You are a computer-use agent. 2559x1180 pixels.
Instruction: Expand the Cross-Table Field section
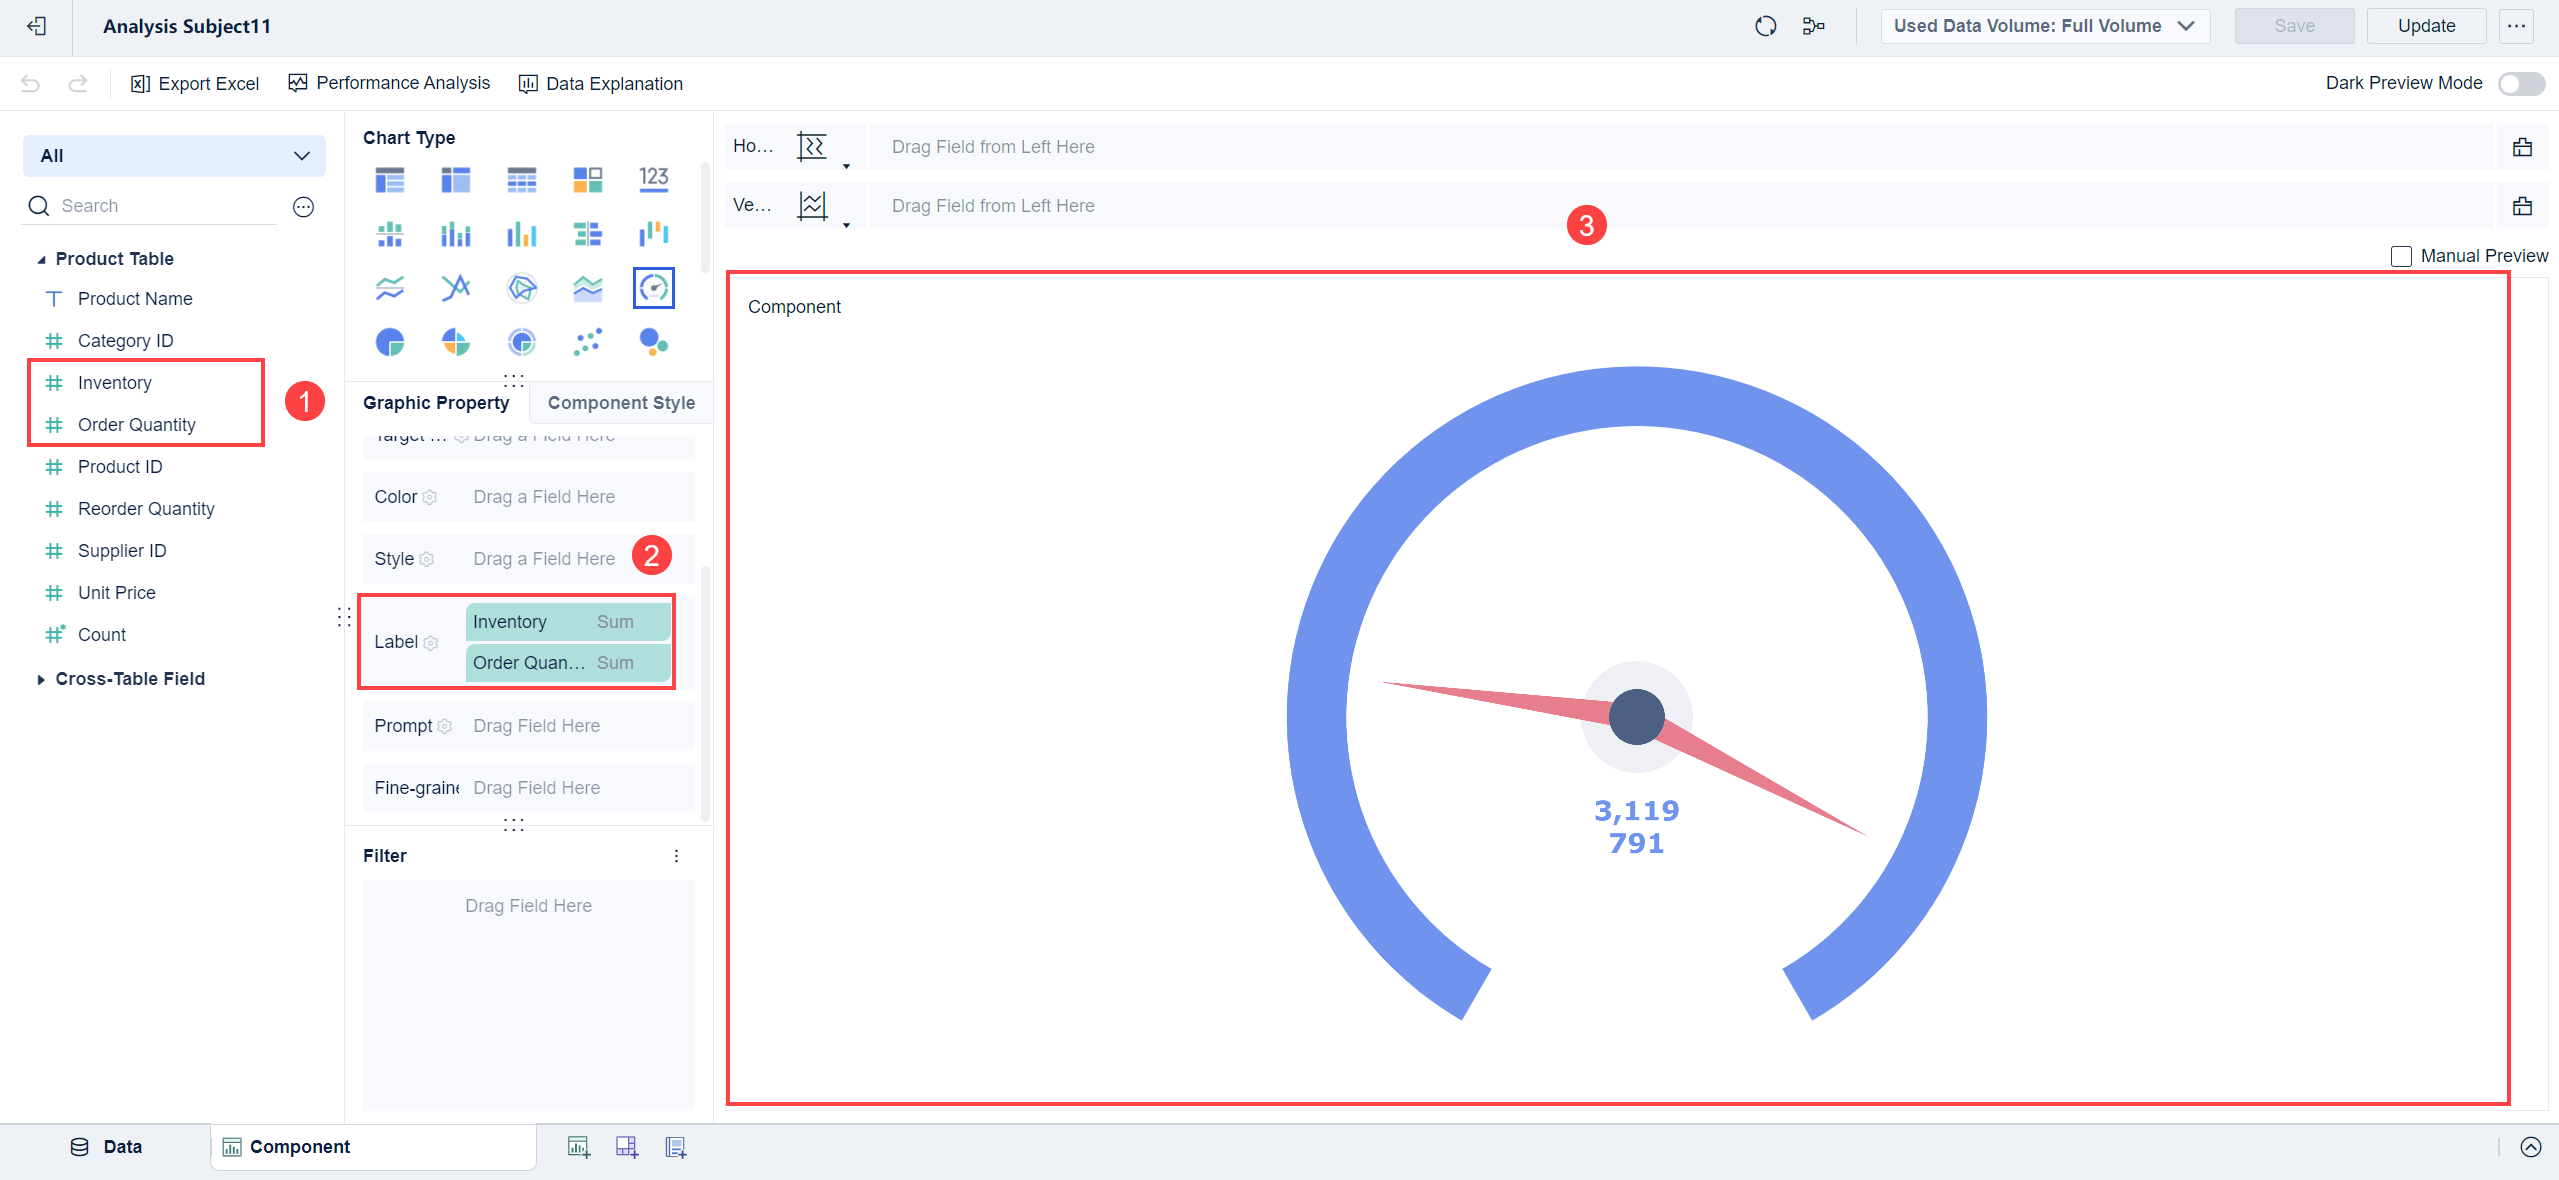41,679
